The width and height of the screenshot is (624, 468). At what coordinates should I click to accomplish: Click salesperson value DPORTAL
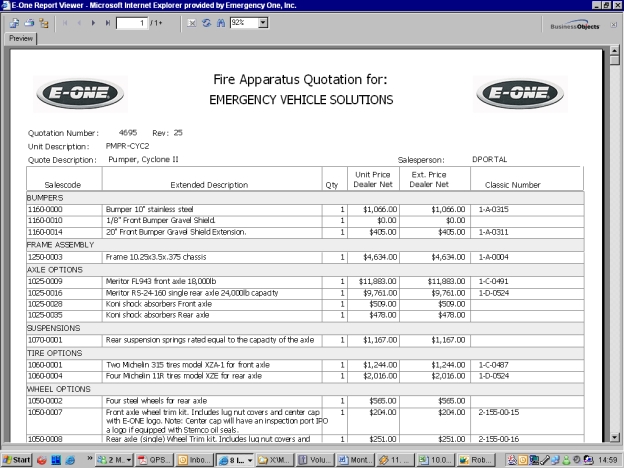tap(489, 159)
